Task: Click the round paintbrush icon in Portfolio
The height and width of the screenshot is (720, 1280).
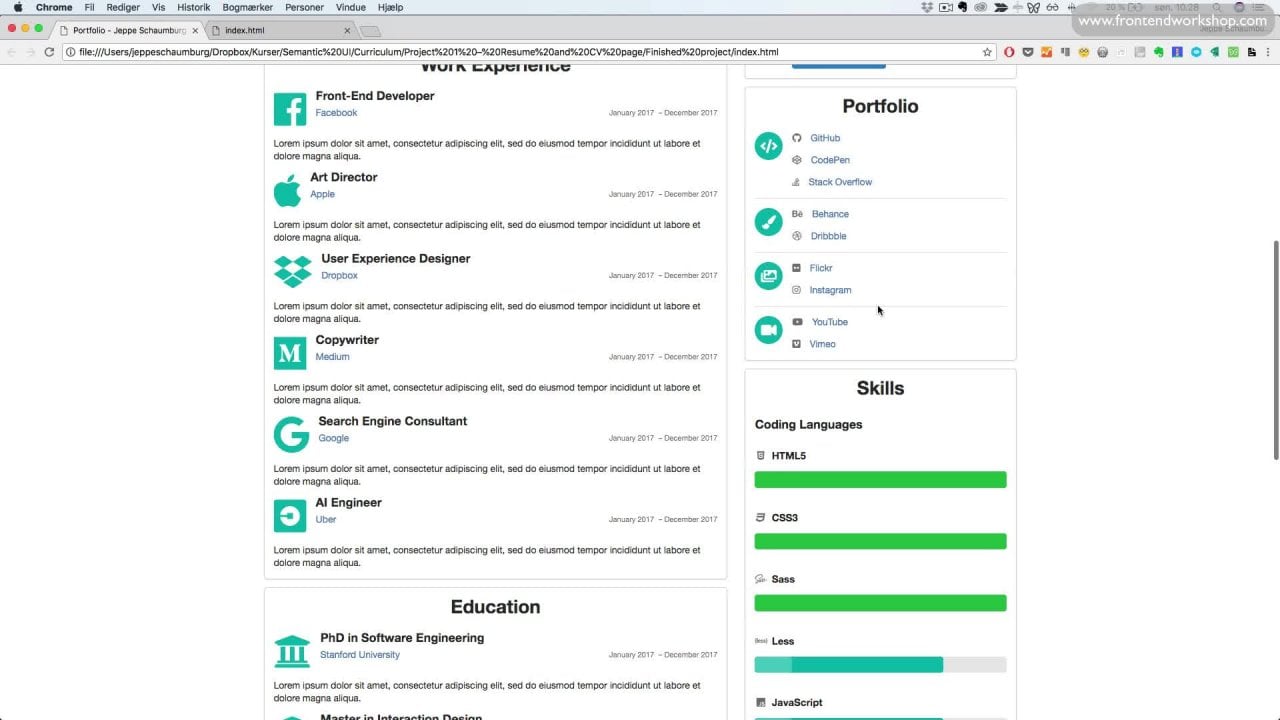Action: (768, 222)
